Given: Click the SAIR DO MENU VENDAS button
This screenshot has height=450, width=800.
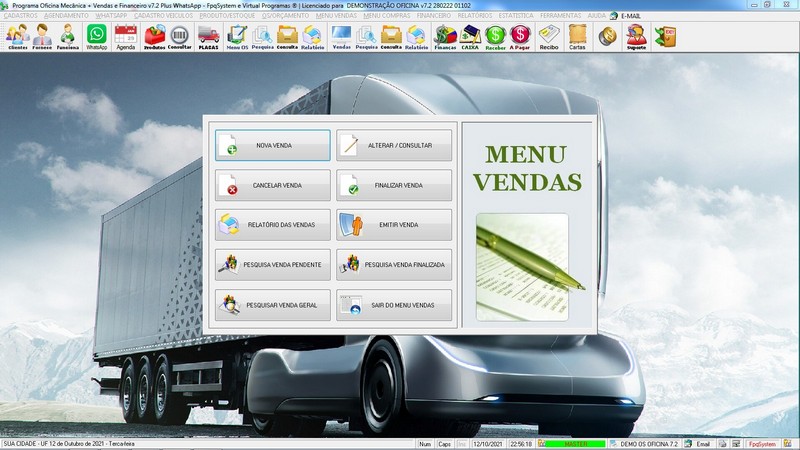Looking at the screenshot, I should click(394, 305).
